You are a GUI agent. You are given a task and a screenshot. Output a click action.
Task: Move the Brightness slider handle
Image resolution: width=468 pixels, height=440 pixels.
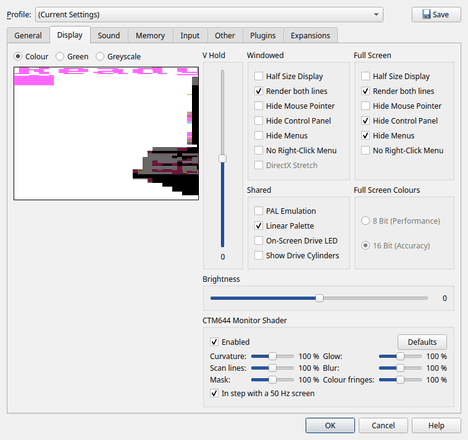[319, 298]
